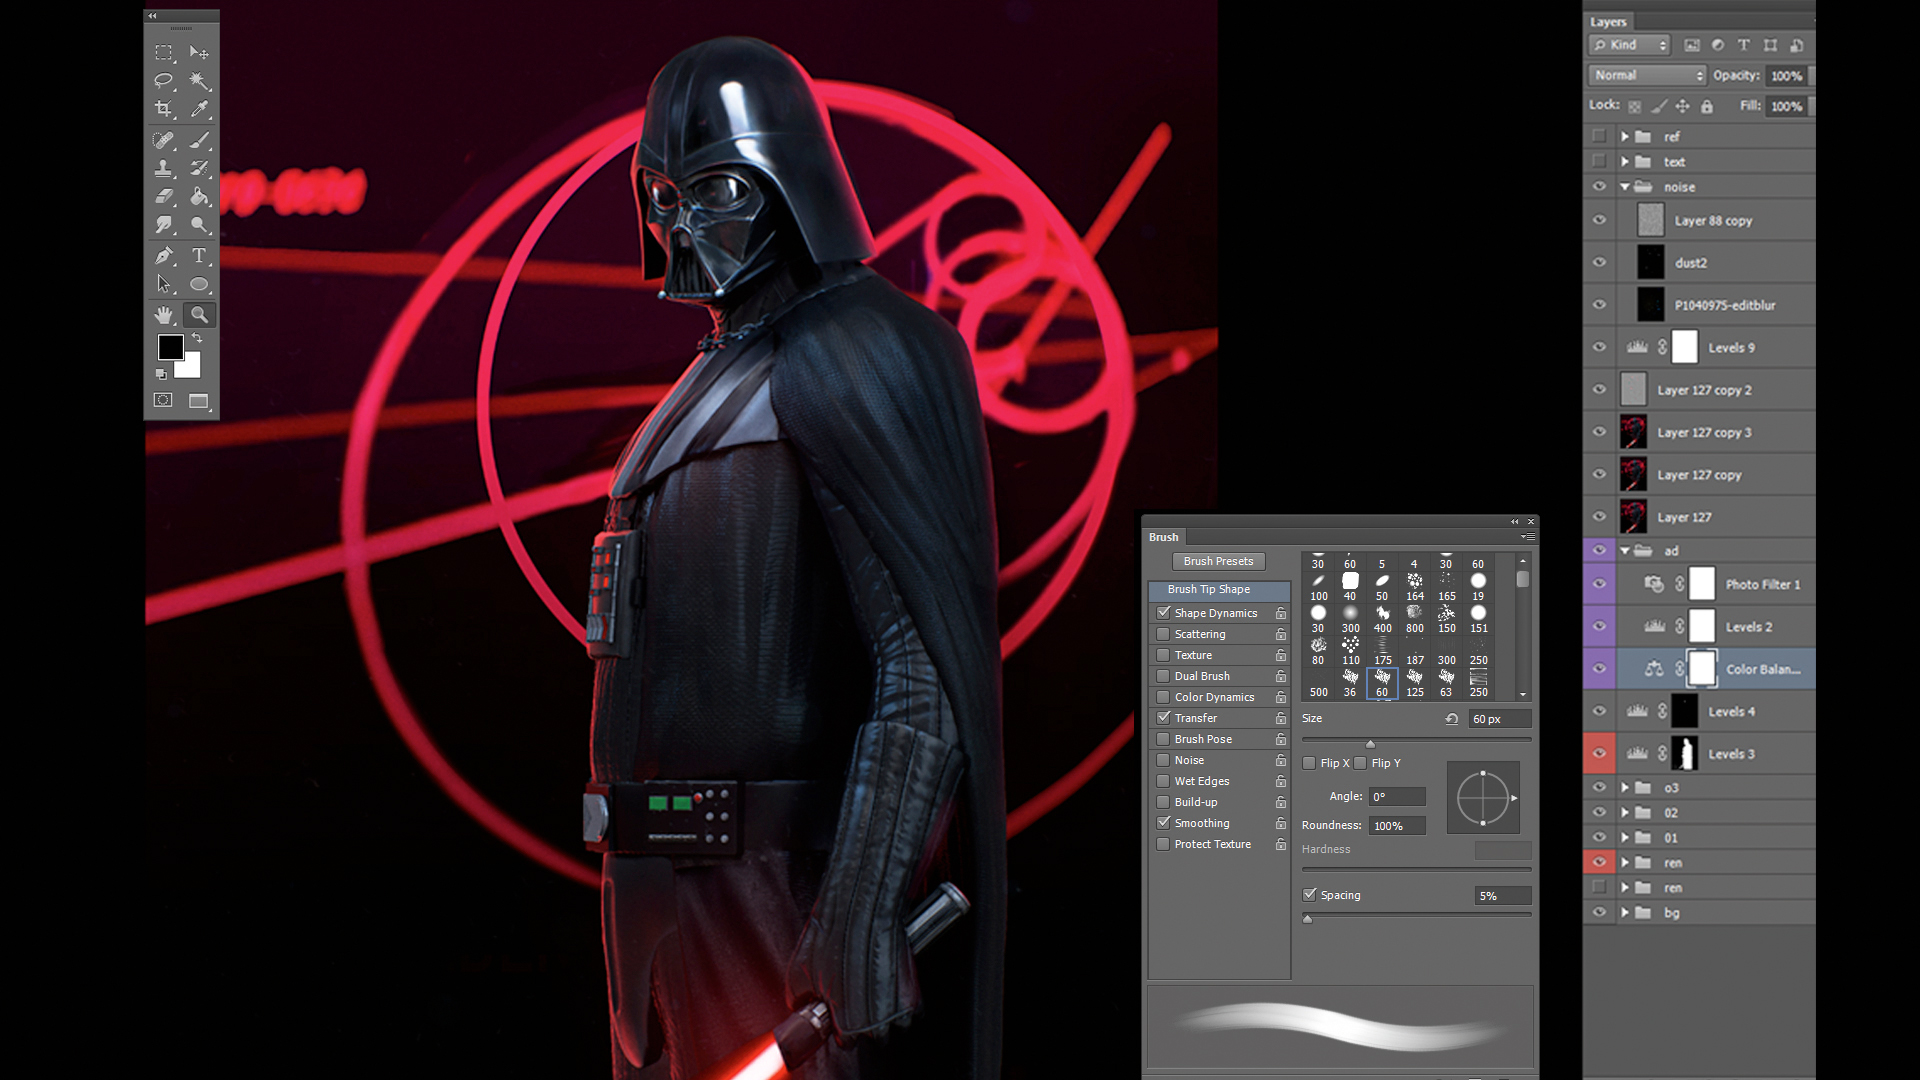Expand the text layer group
Image resolution: width=1920 pixels, height=1080 pixels.
1625,161
